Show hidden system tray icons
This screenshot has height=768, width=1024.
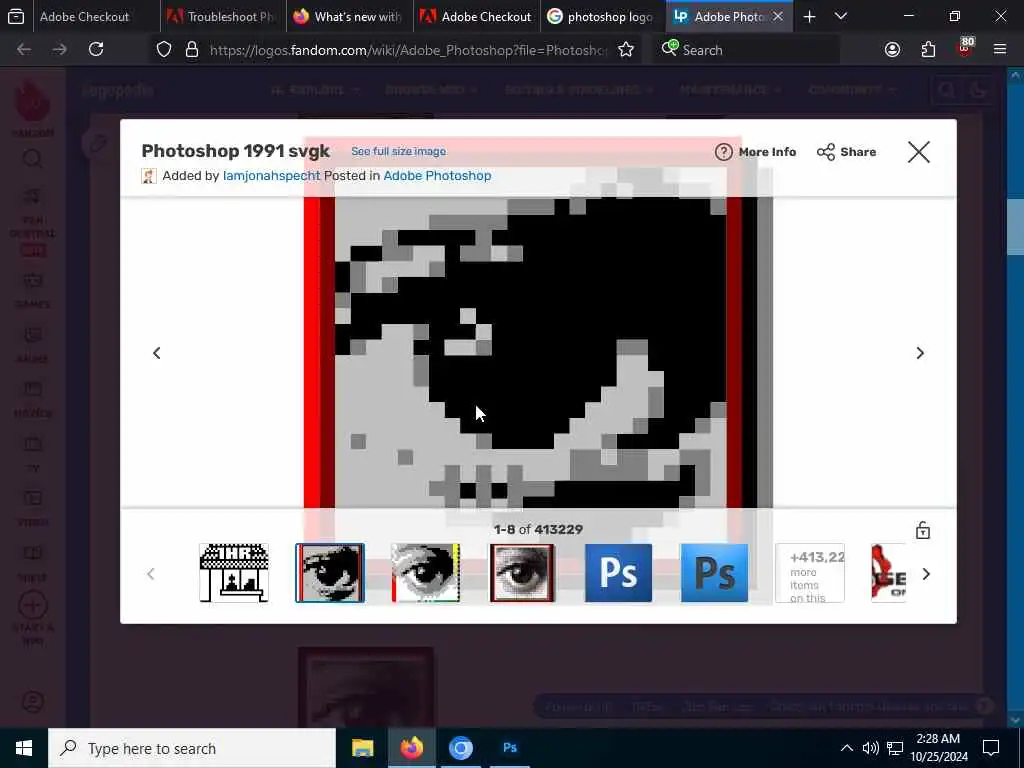tap(846, 748)
